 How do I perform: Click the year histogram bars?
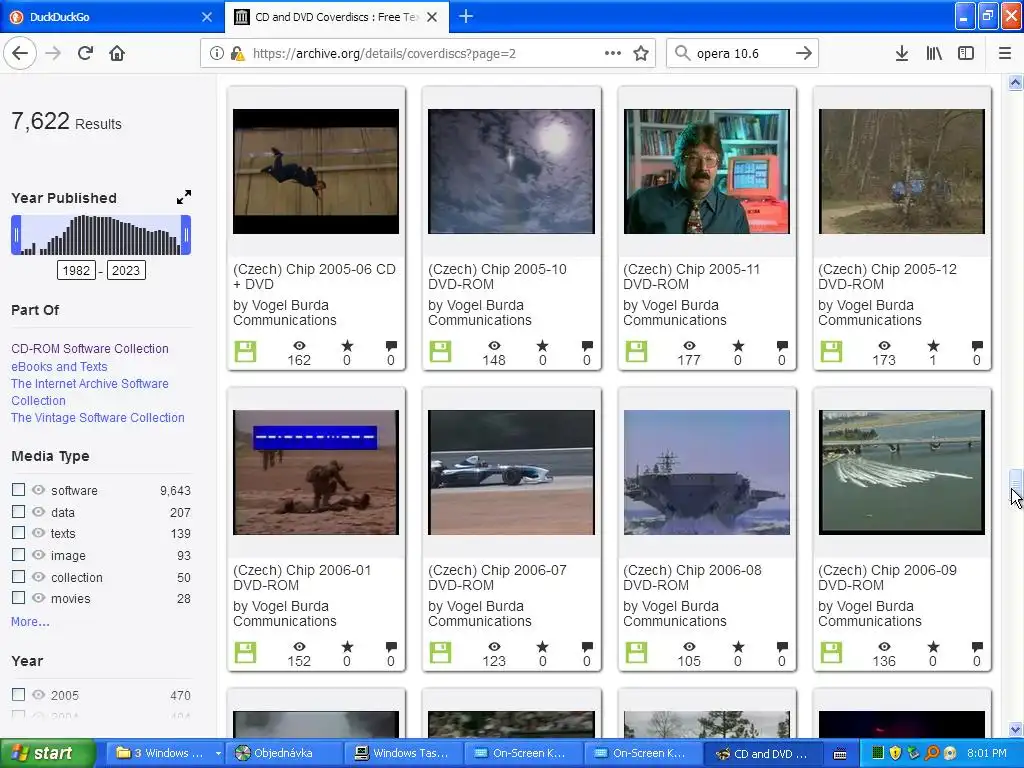(101, 235)
